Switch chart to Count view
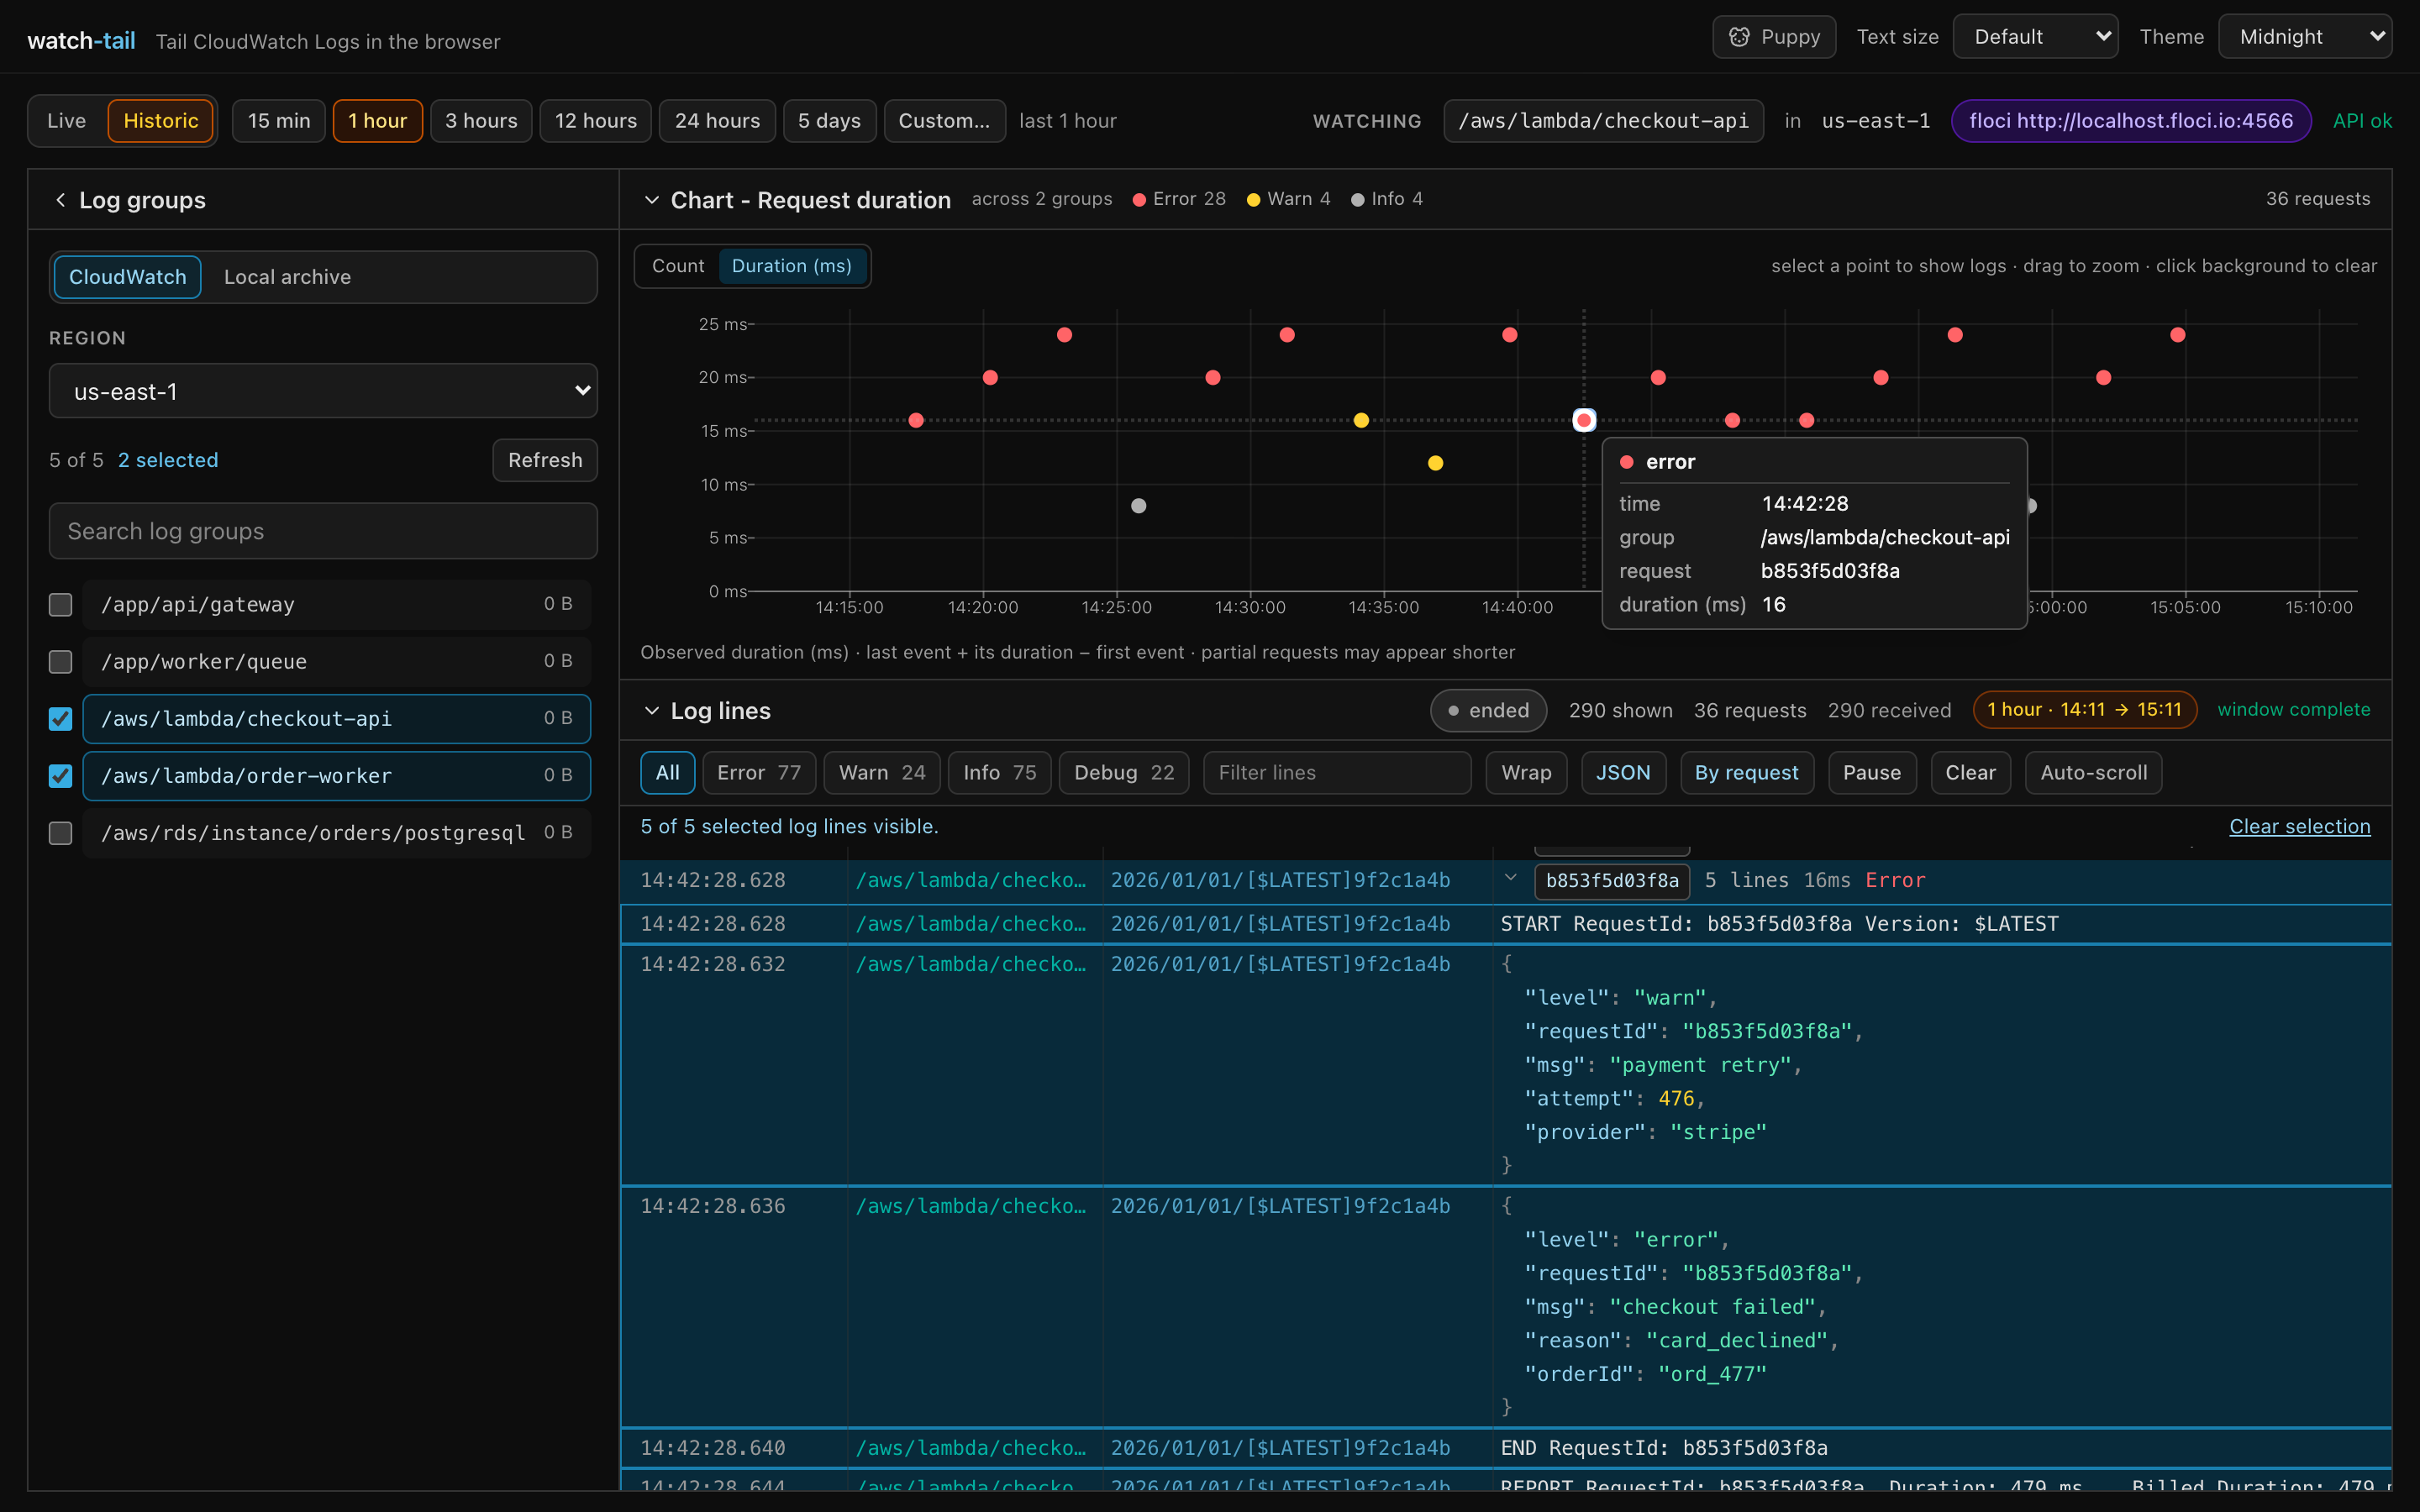 click(678, 266)
